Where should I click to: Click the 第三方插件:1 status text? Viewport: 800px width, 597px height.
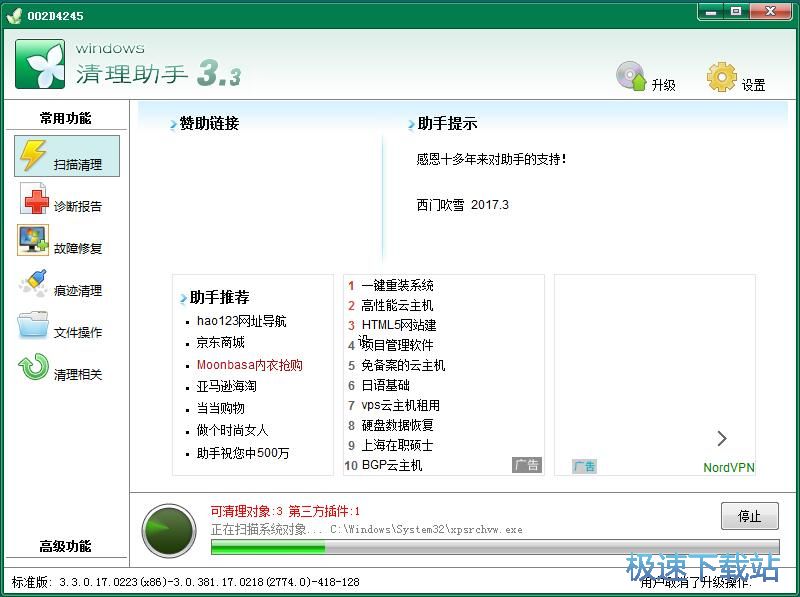(x=324, y=511)
